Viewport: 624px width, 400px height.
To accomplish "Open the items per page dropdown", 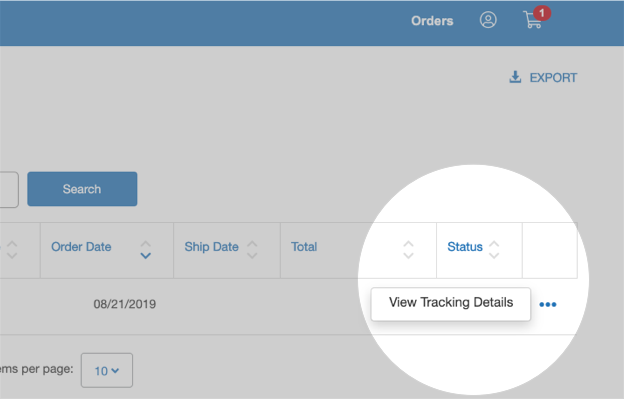I will 106,370.
